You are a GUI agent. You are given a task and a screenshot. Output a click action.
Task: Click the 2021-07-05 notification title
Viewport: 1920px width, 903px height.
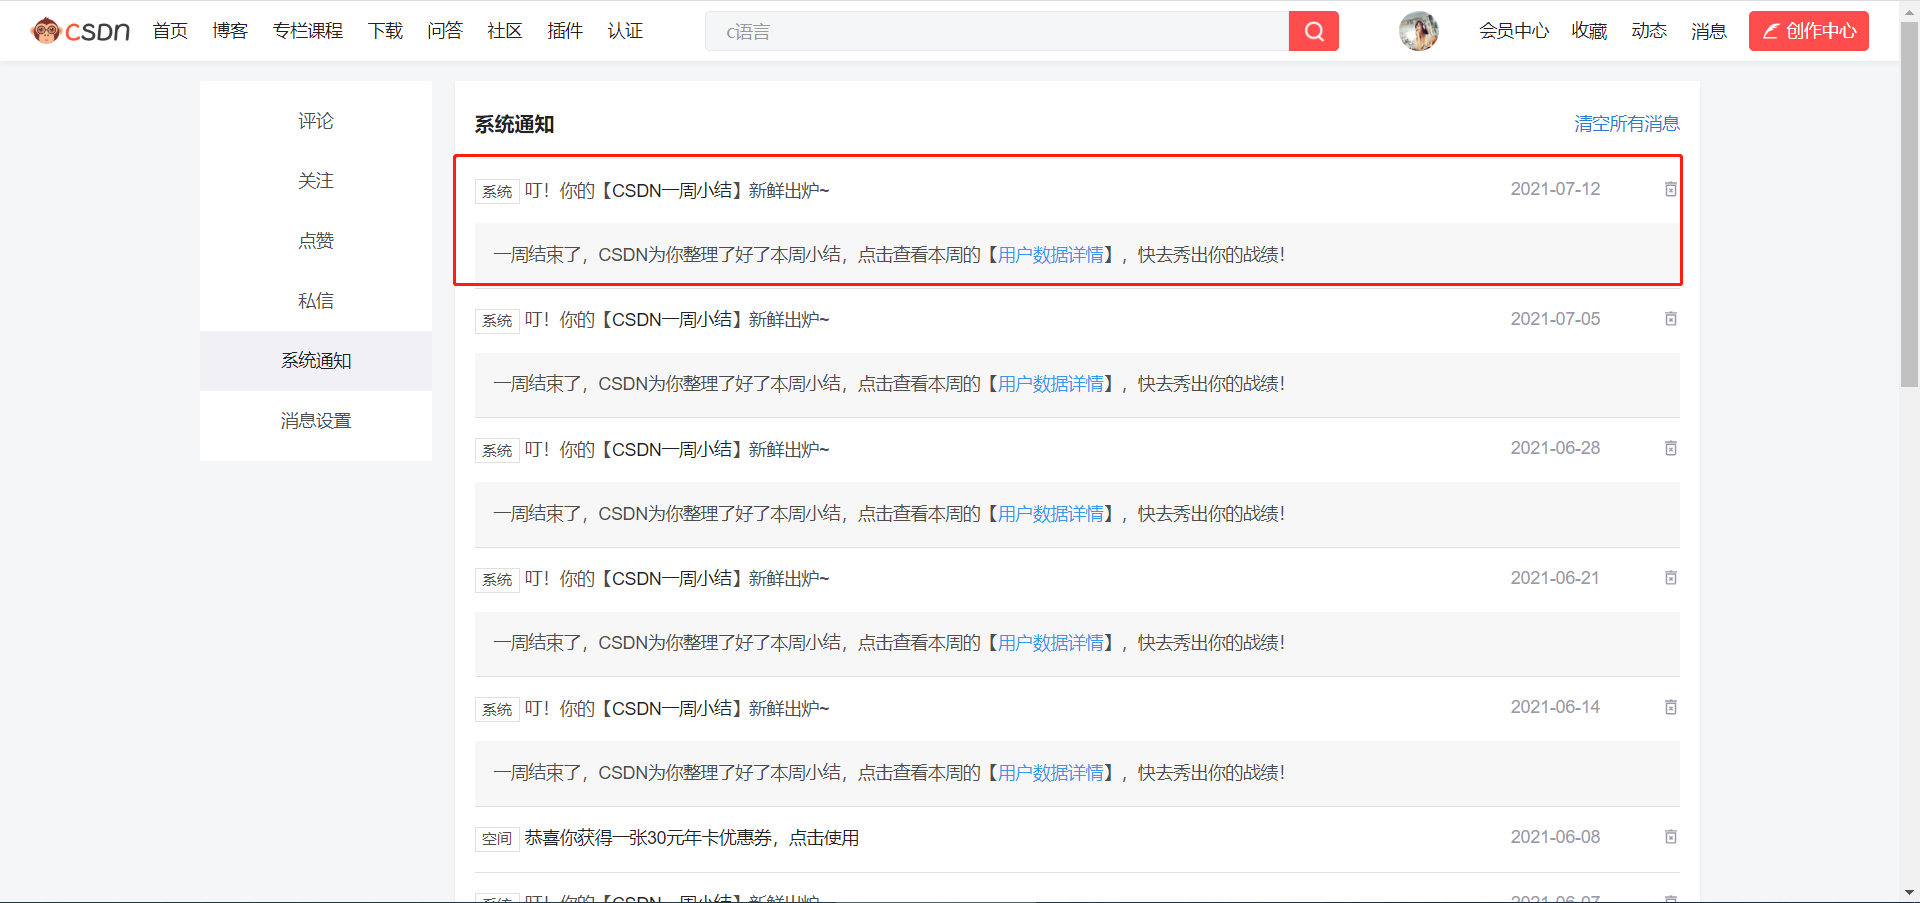[x=677, y=320]
